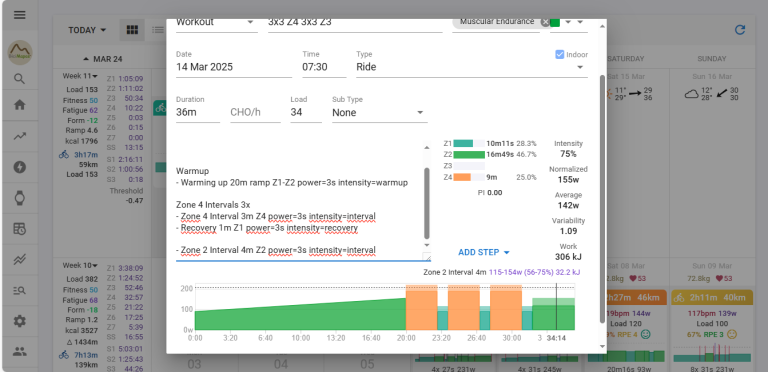Open the Workout category dropdown
This screenshot has width=768, height=372.
point(216,23)
